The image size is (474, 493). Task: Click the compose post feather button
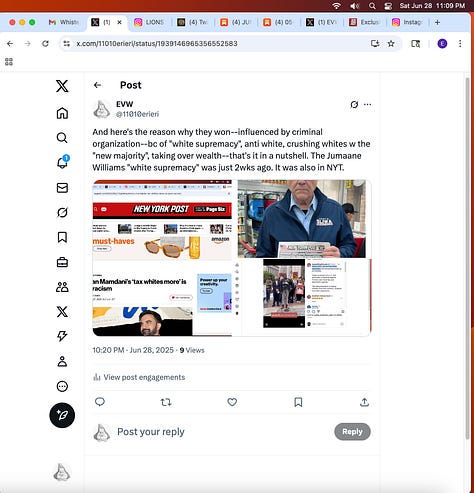tap(62, 415)
